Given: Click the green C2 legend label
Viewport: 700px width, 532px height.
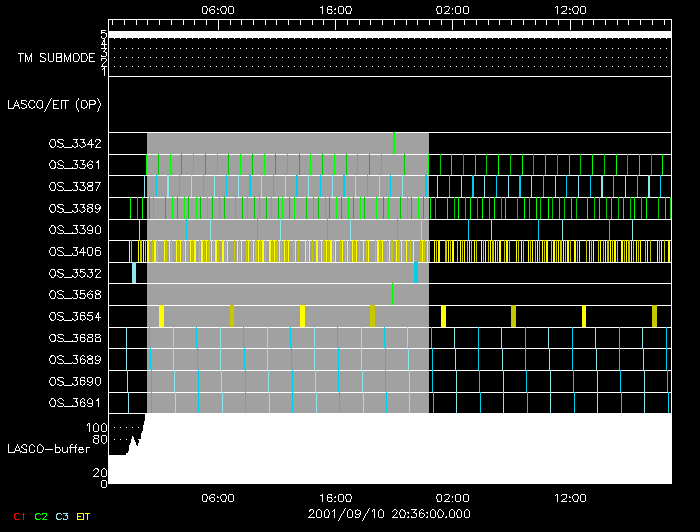Looking at the screenshot, I should coord(41,516).
